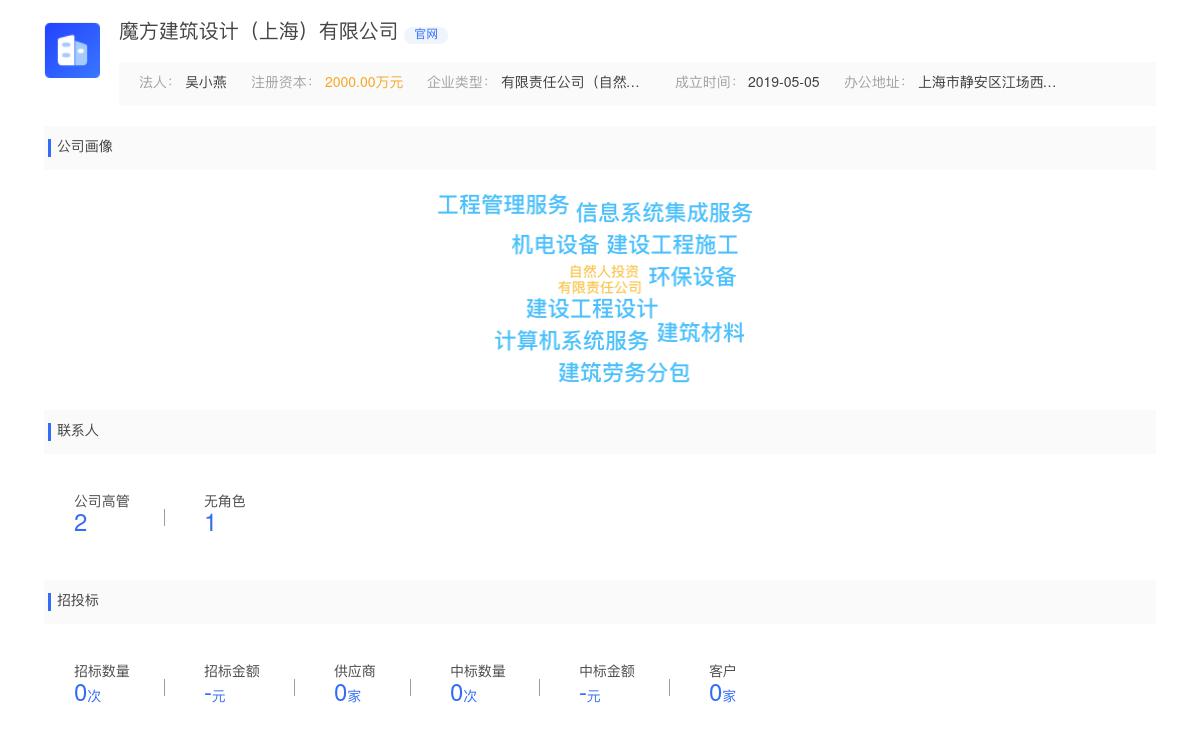Click legal representative 吴小燕
The image size is (1200, 752).
[x=206, y=83]
